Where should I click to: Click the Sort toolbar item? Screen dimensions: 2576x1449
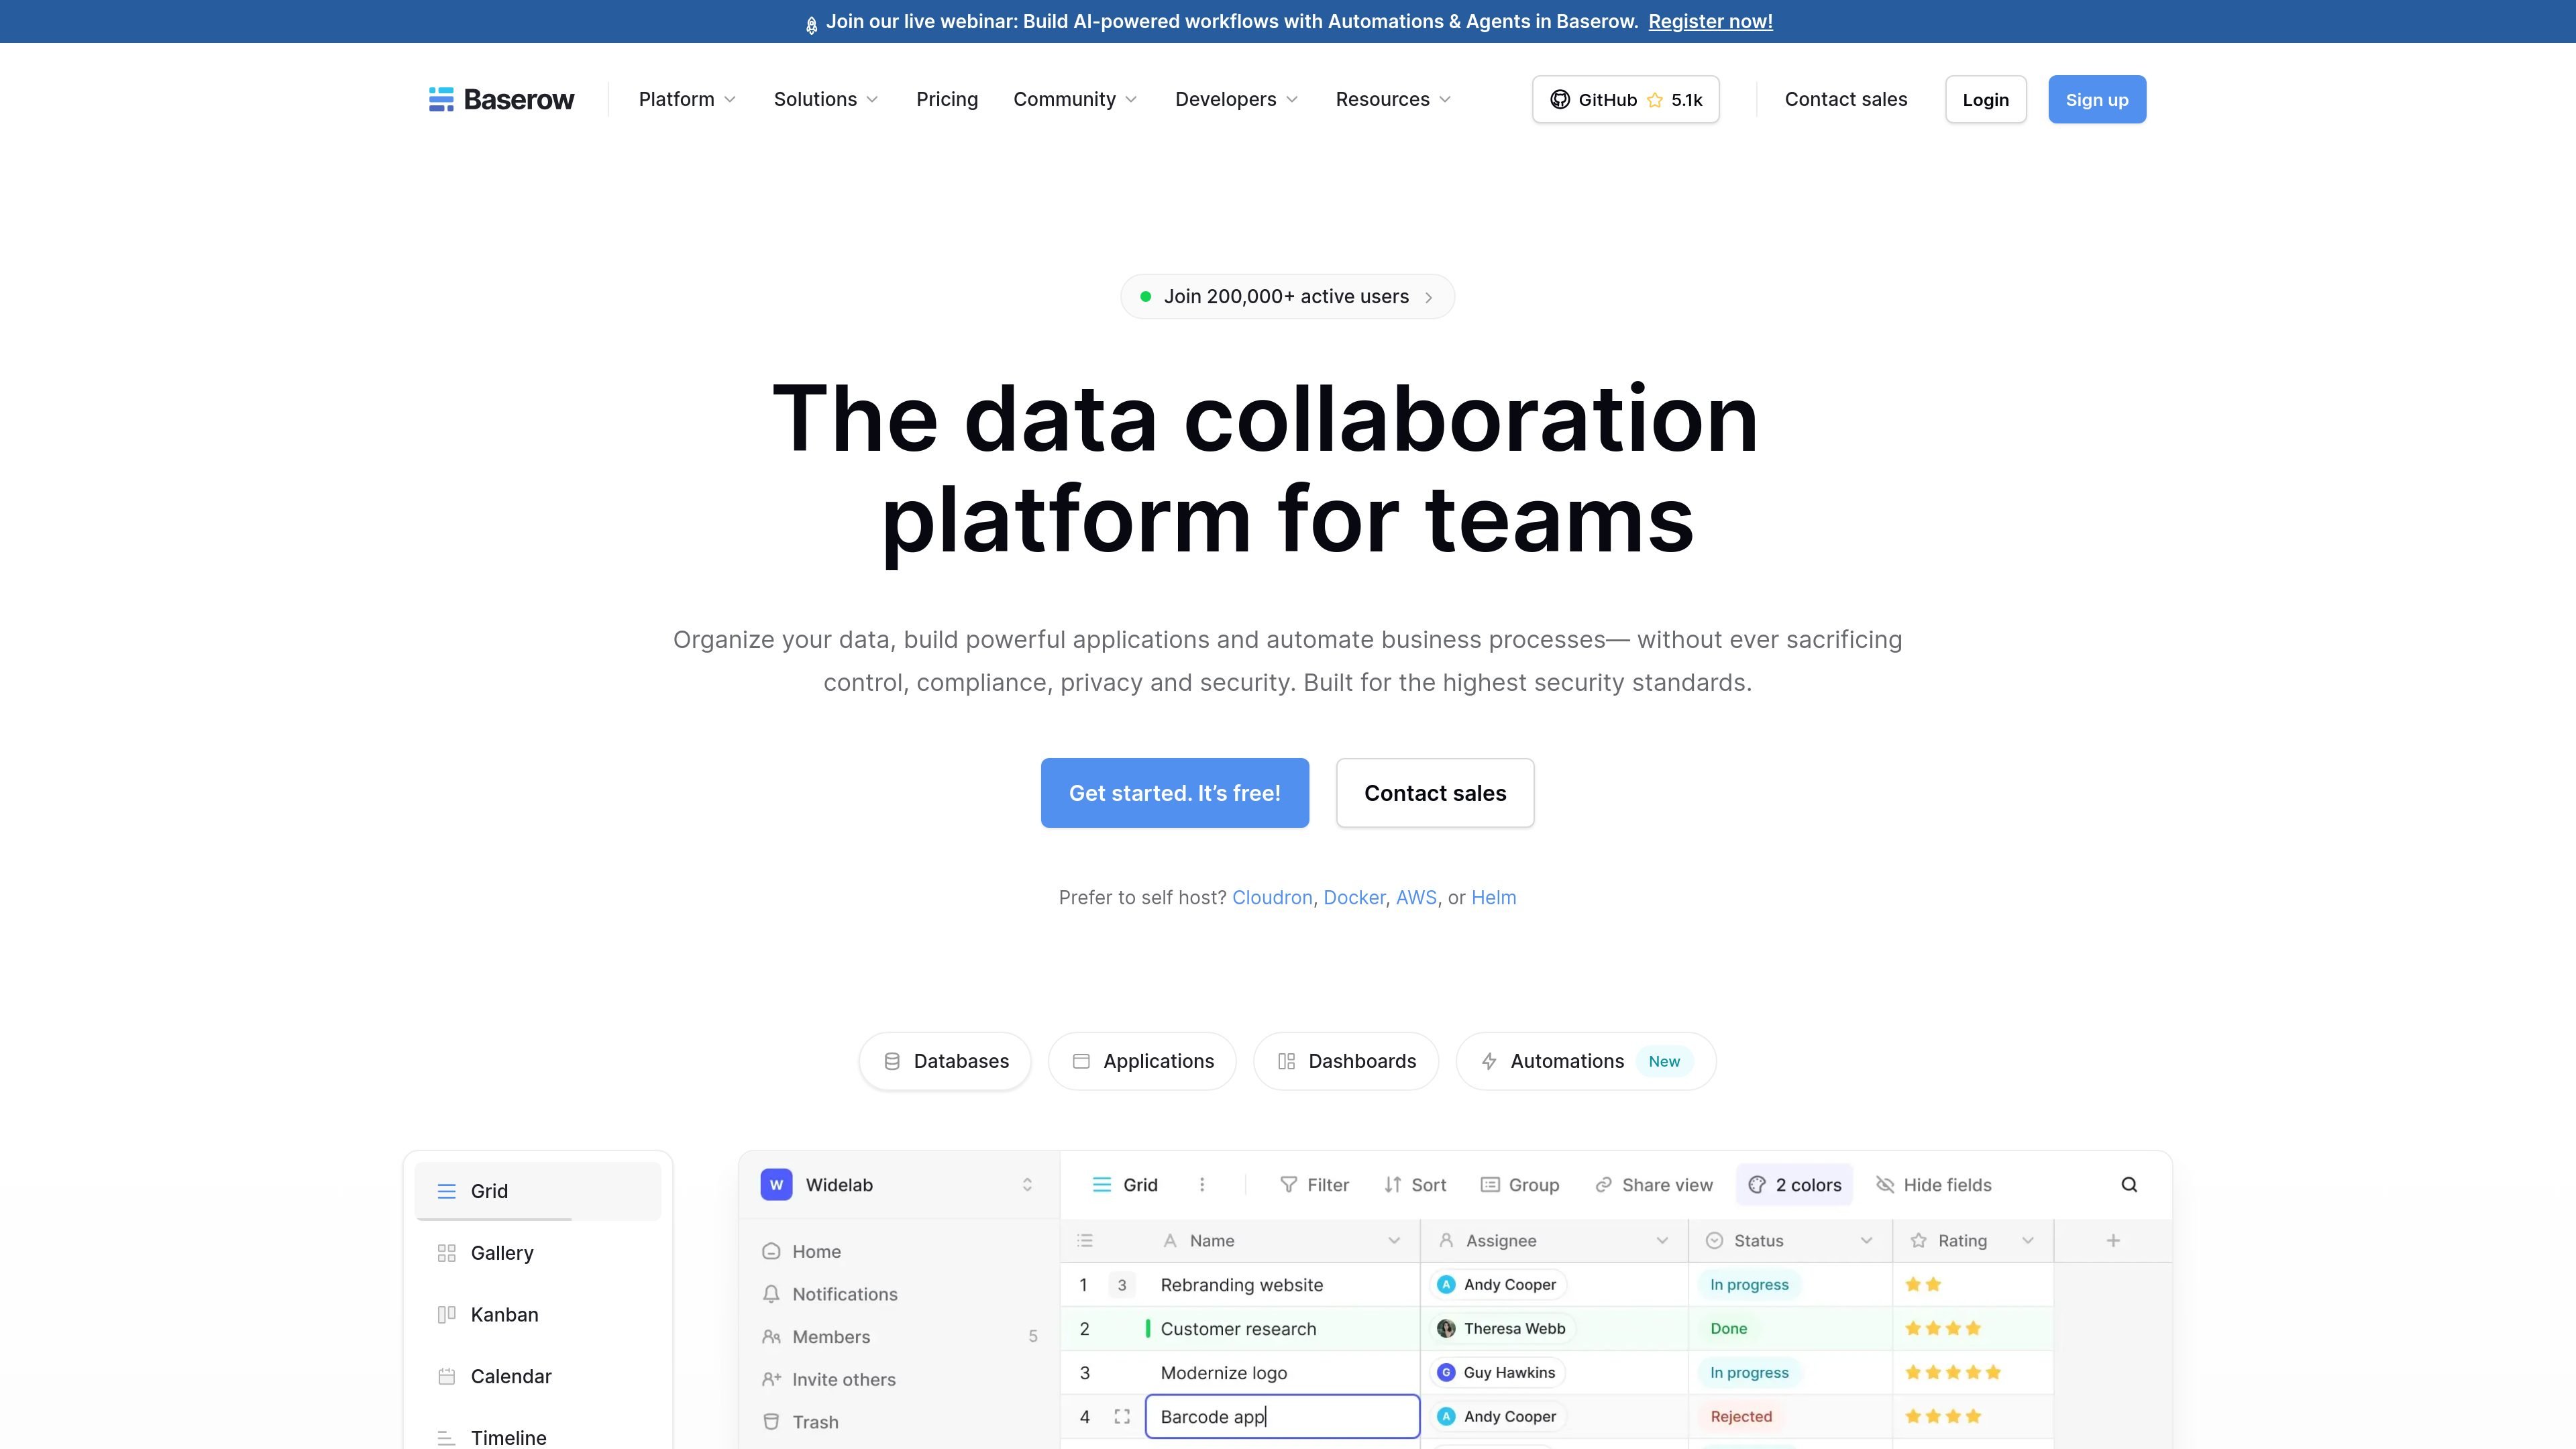coord(1415,1184)
